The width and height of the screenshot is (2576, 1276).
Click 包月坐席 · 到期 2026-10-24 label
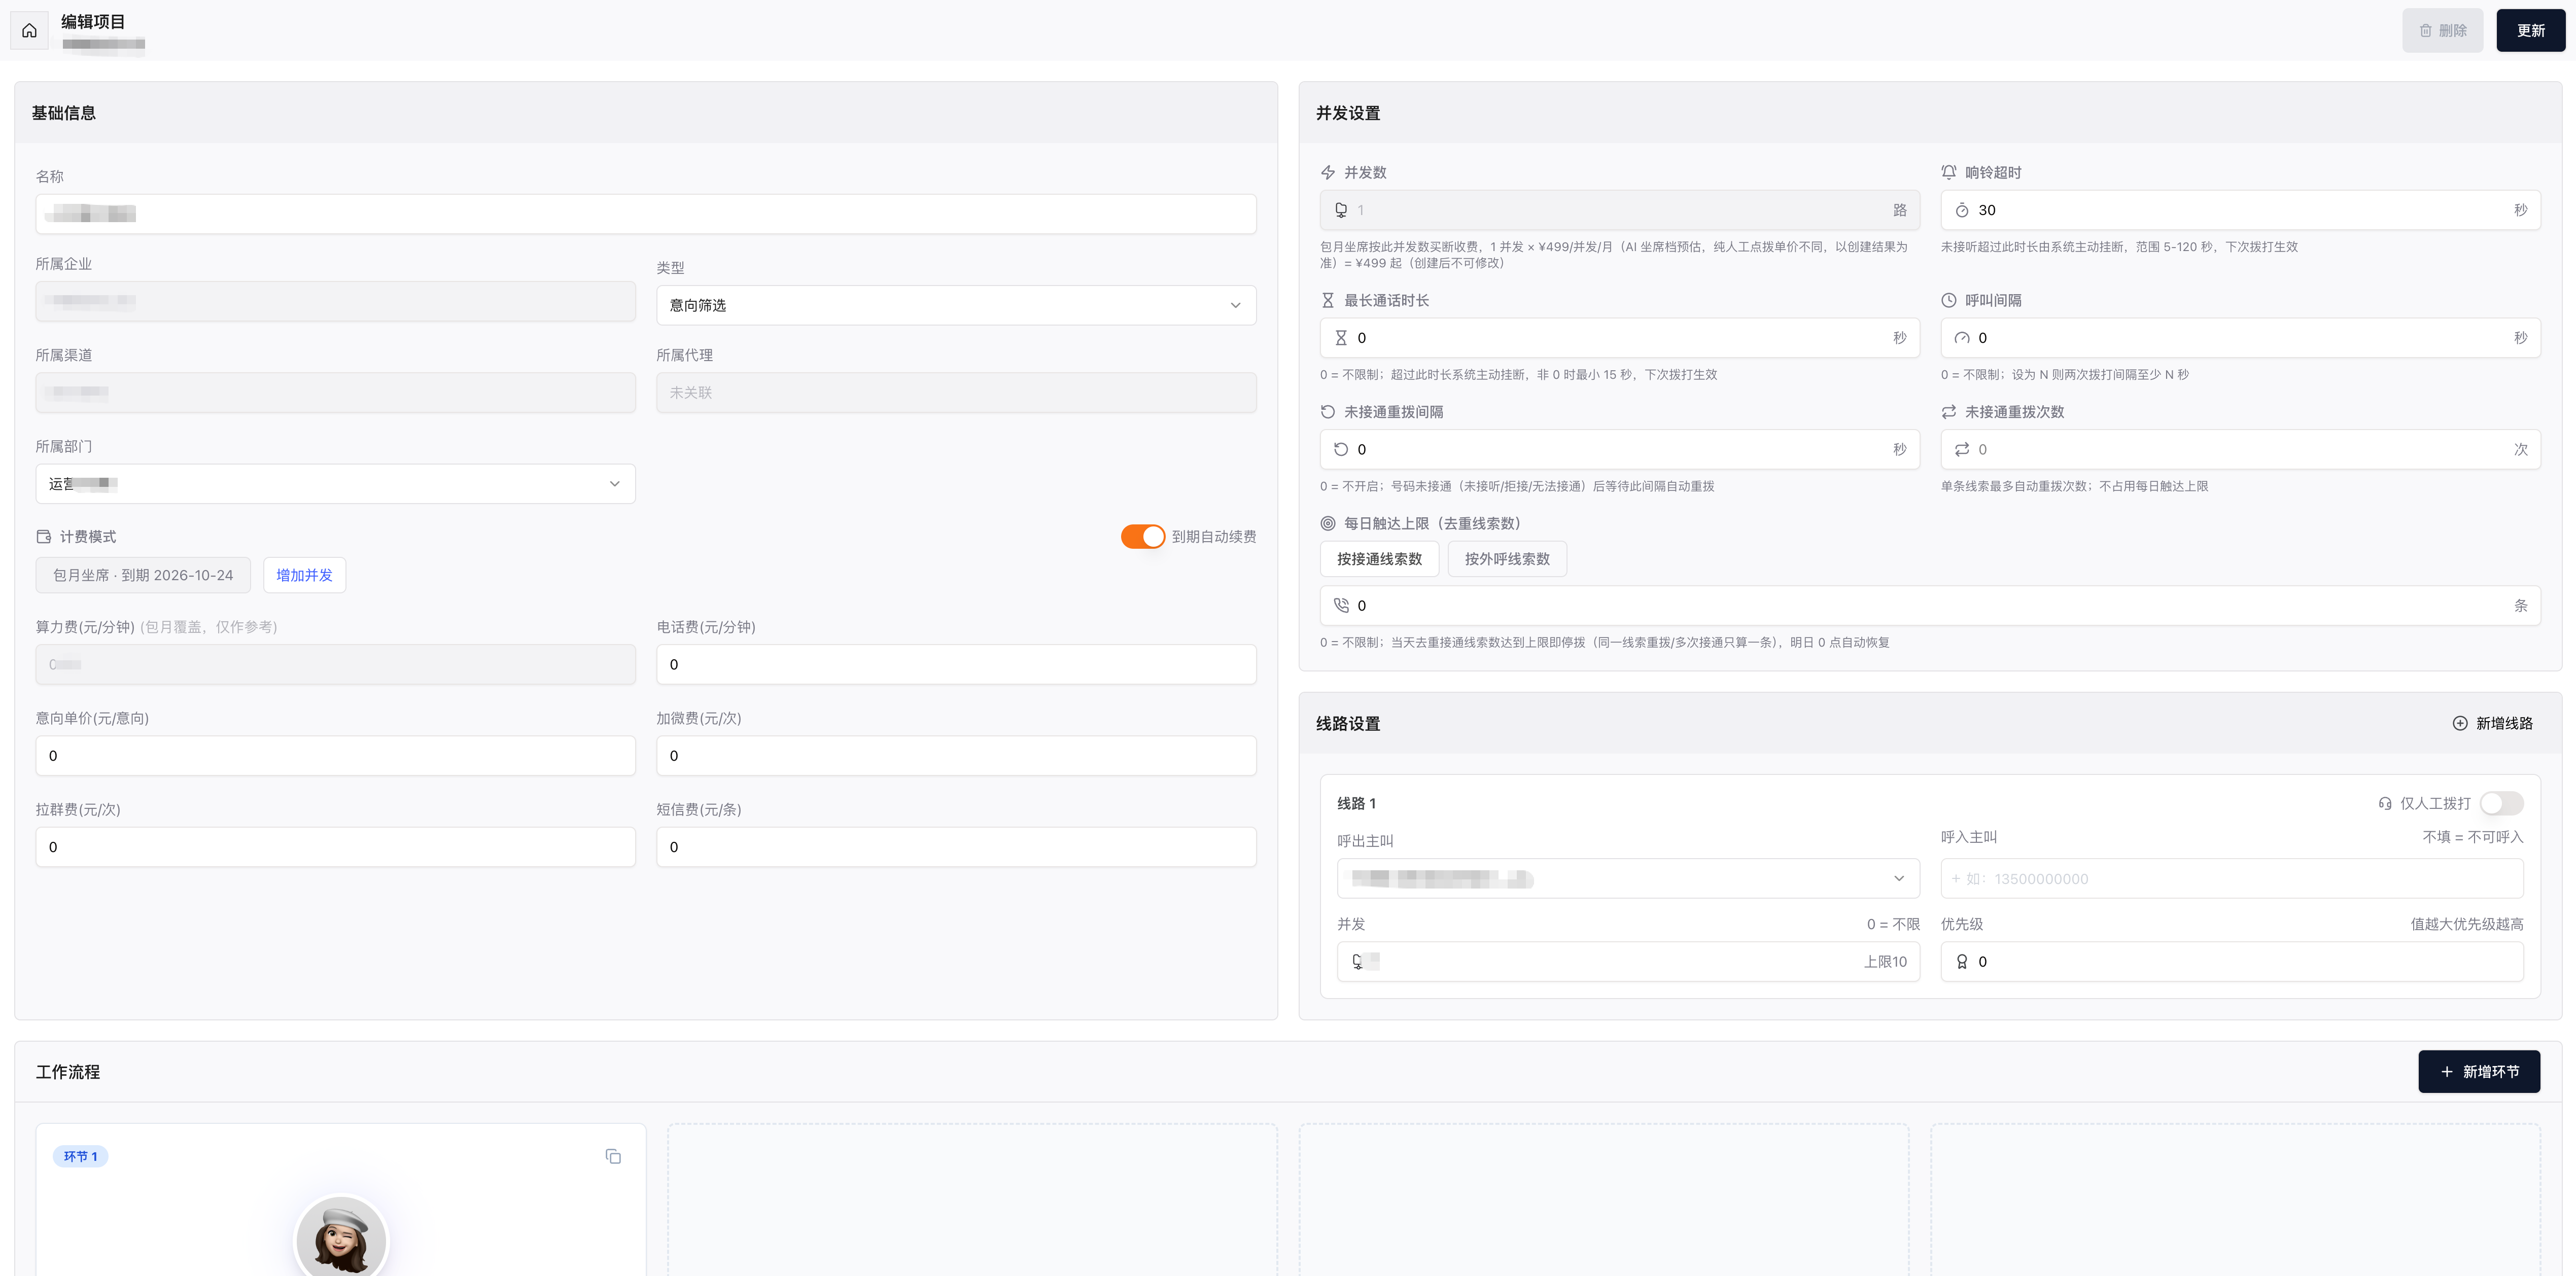point(143,576)
